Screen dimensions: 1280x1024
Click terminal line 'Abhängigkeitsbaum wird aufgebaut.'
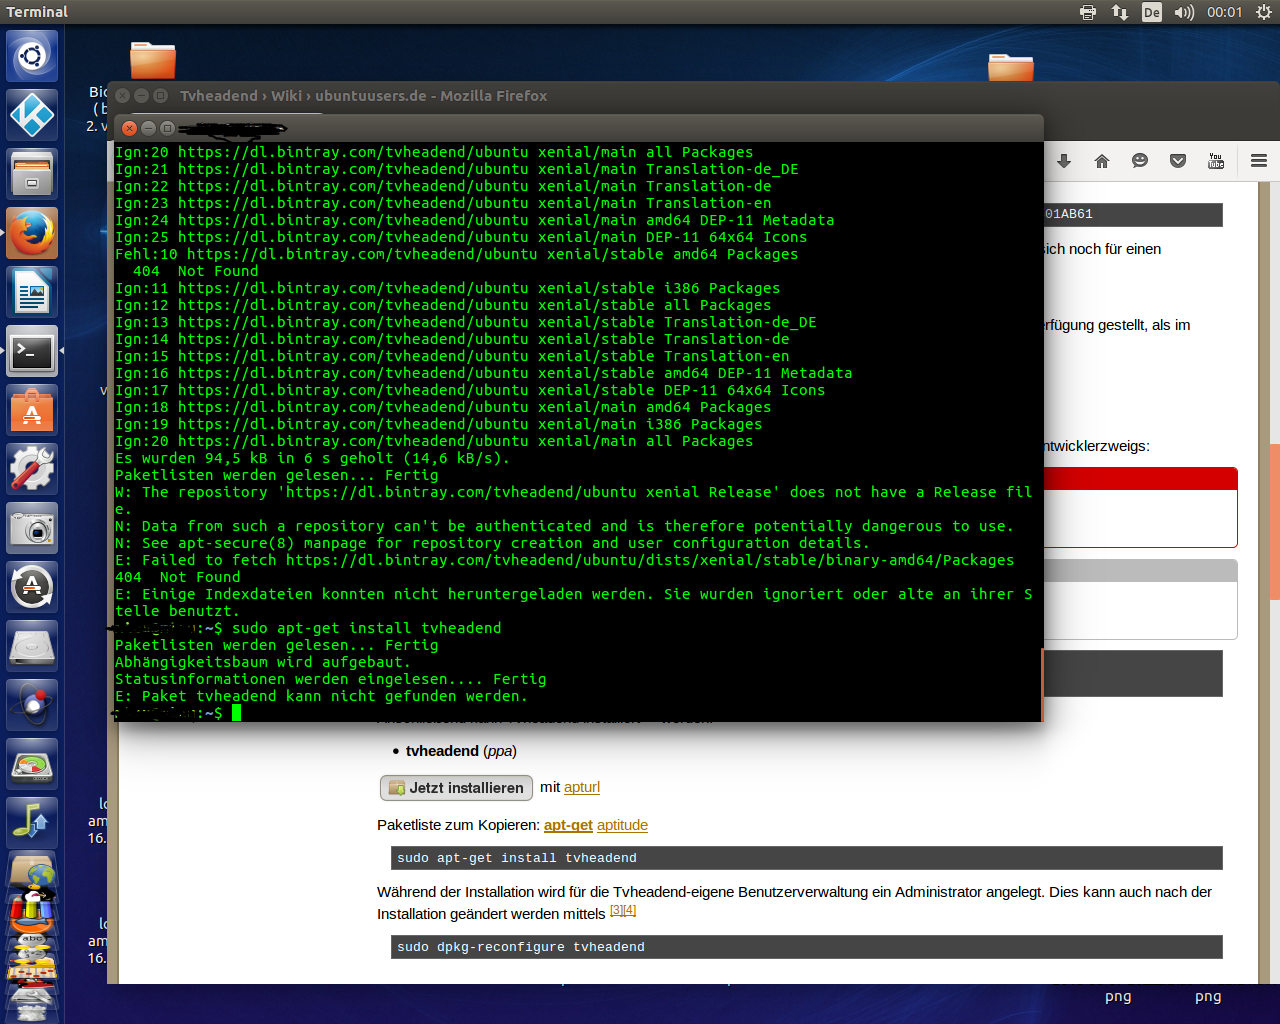tap(263, 662)
